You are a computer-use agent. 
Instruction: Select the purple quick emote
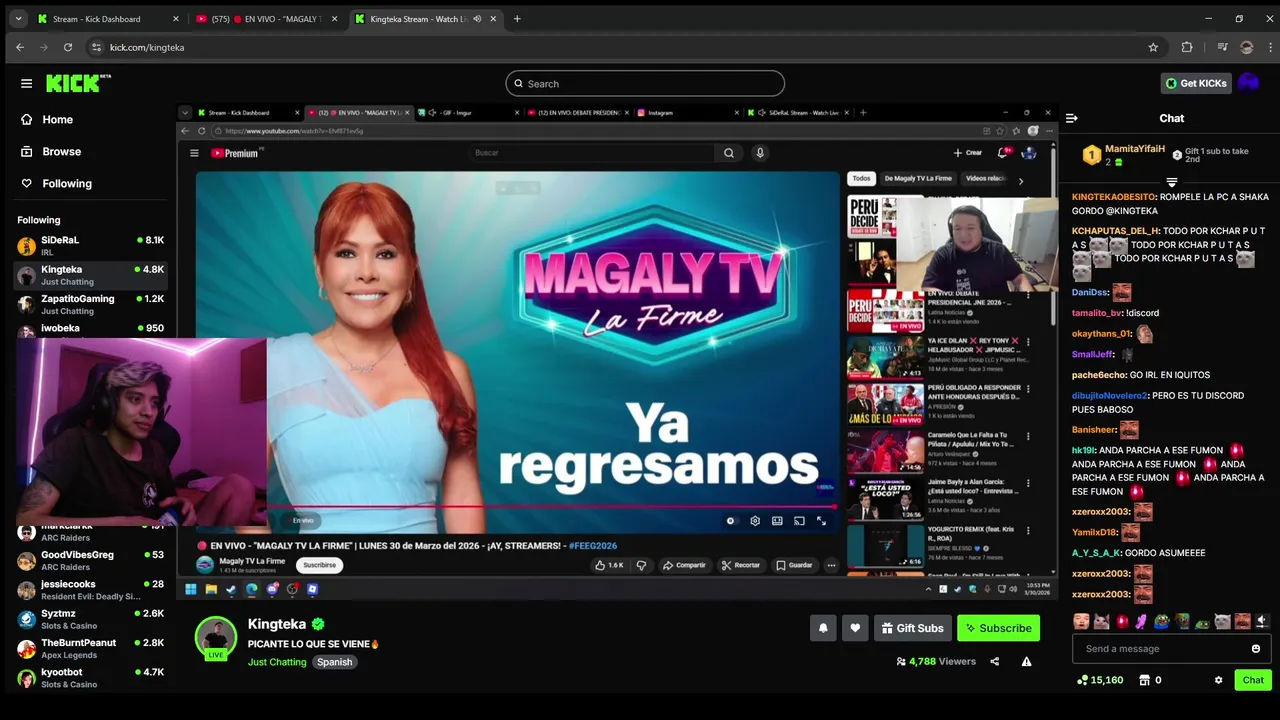pos(1141,622)
